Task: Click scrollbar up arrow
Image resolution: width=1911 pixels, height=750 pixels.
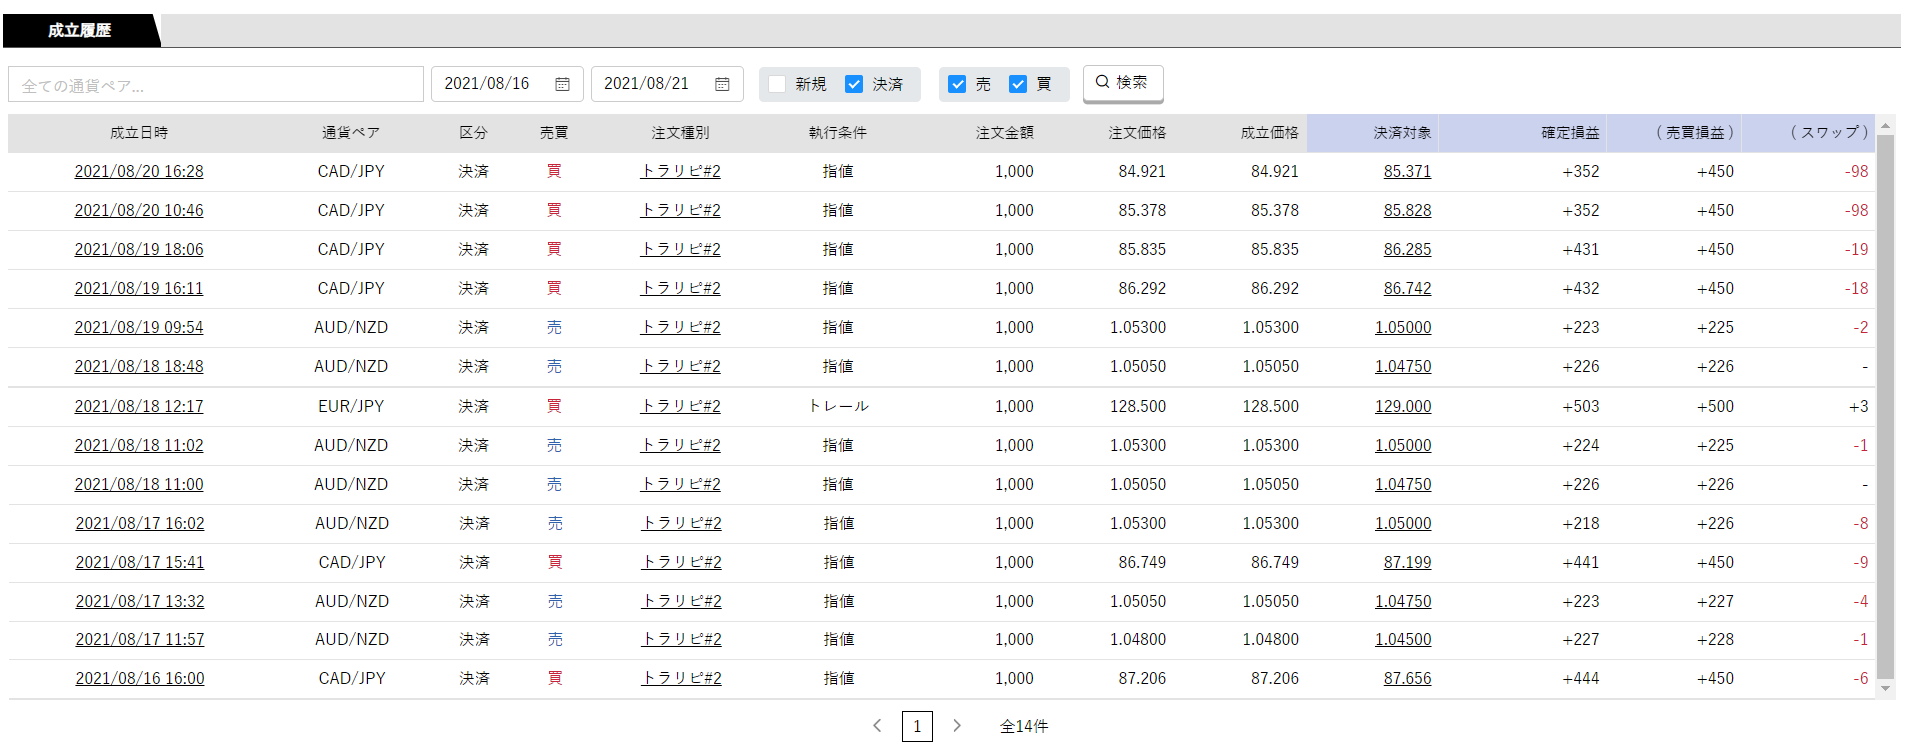Action: tap(1885, 125)
